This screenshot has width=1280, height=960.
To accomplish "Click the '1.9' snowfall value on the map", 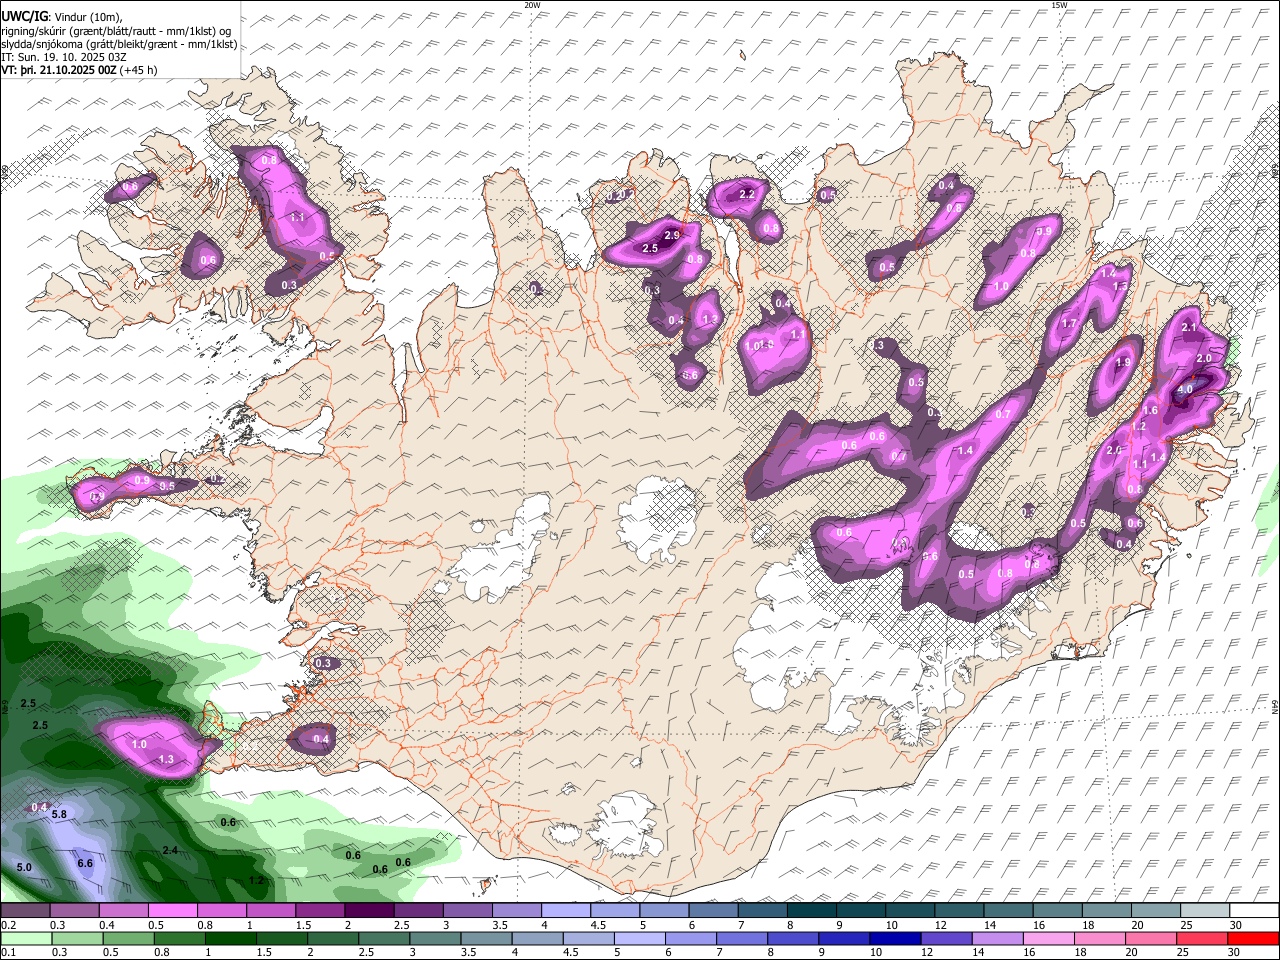I will point(1123,363).
